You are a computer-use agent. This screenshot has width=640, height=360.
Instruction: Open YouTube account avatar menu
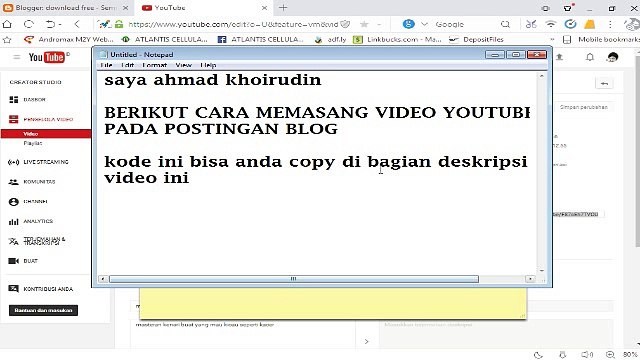[612, 57]
